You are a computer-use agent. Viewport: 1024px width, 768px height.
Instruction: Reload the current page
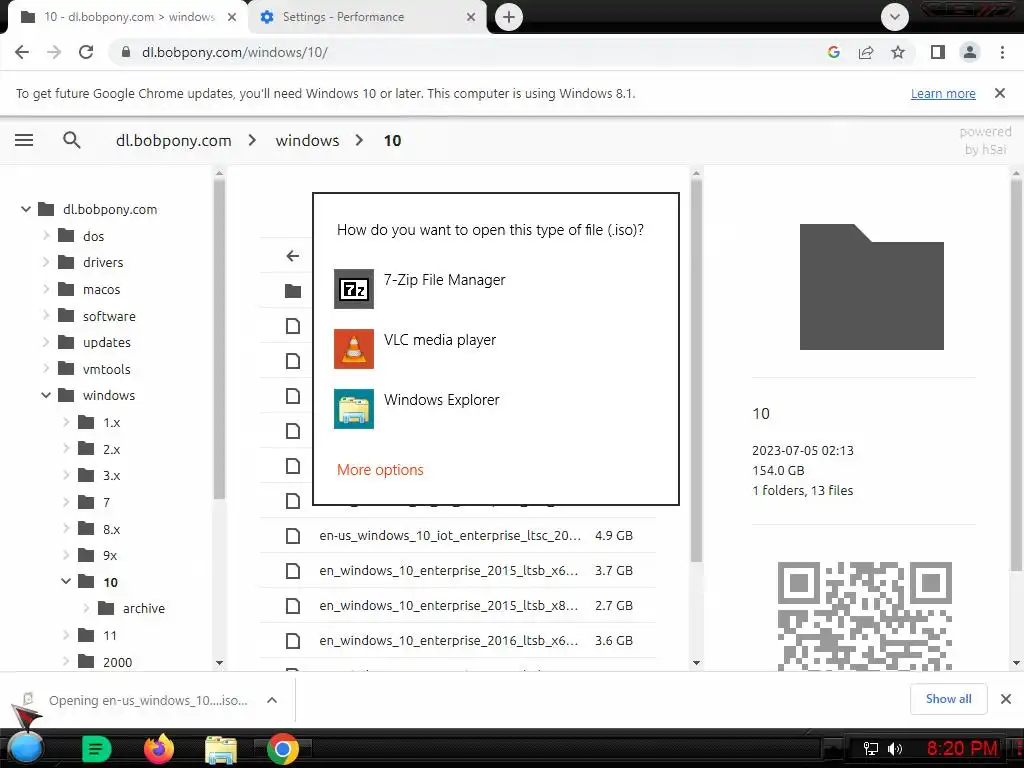click(x=86, y=52)
